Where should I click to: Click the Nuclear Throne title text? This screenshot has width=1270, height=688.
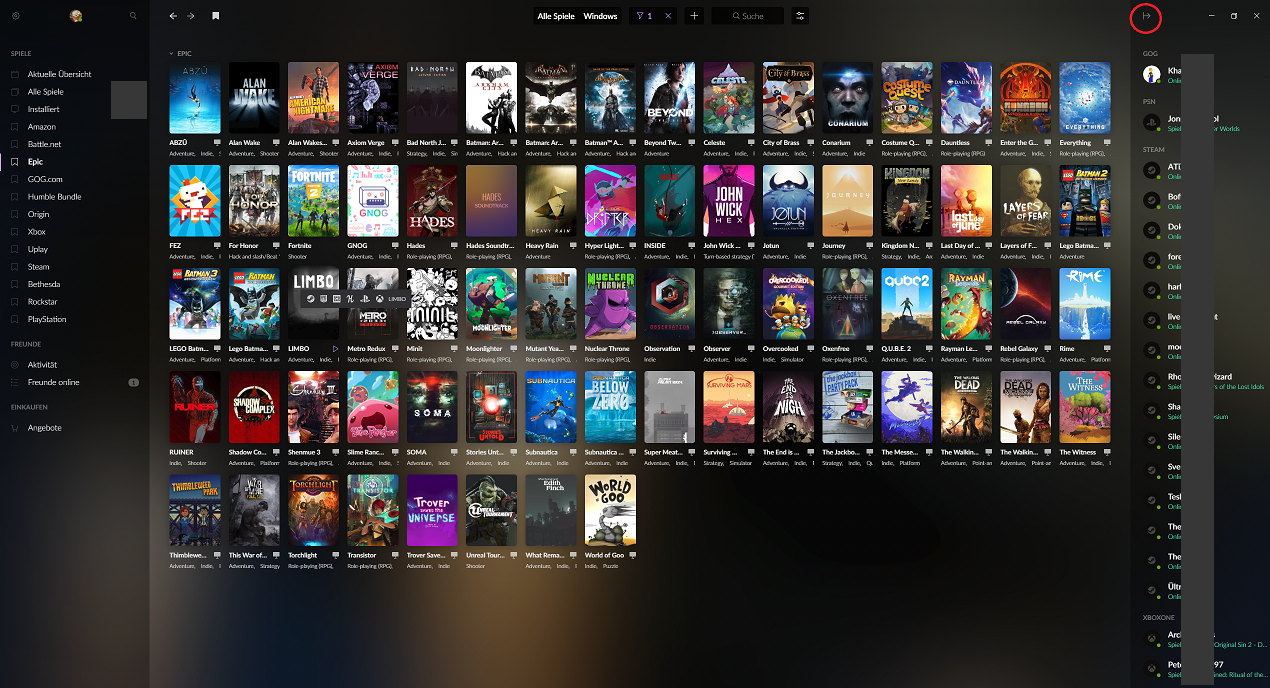coord(607,349)
